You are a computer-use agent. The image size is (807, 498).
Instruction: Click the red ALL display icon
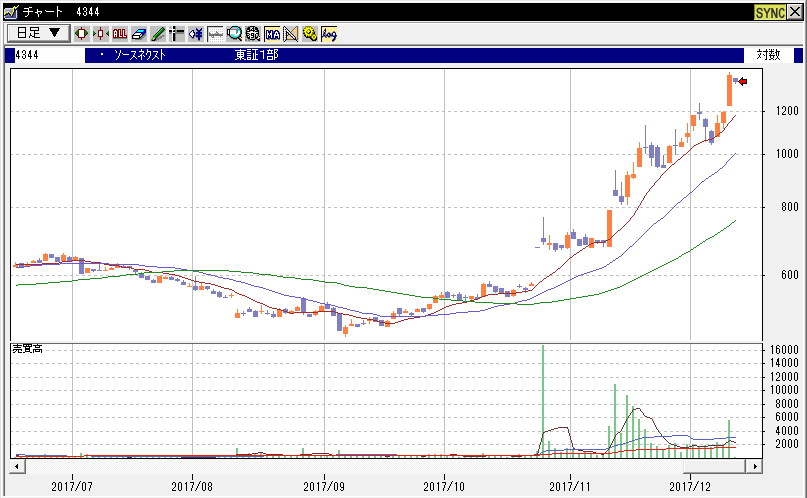tap(120, 33)
